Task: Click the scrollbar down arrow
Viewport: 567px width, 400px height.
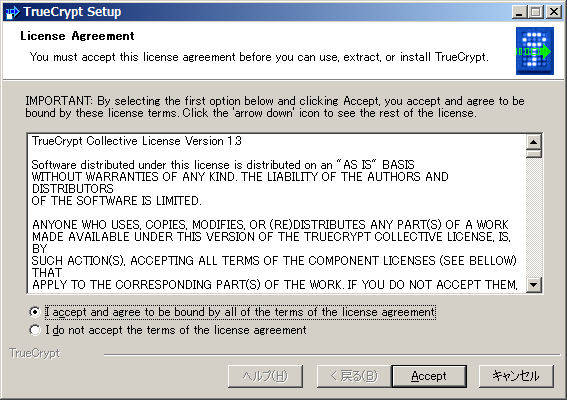Action: 534,285
